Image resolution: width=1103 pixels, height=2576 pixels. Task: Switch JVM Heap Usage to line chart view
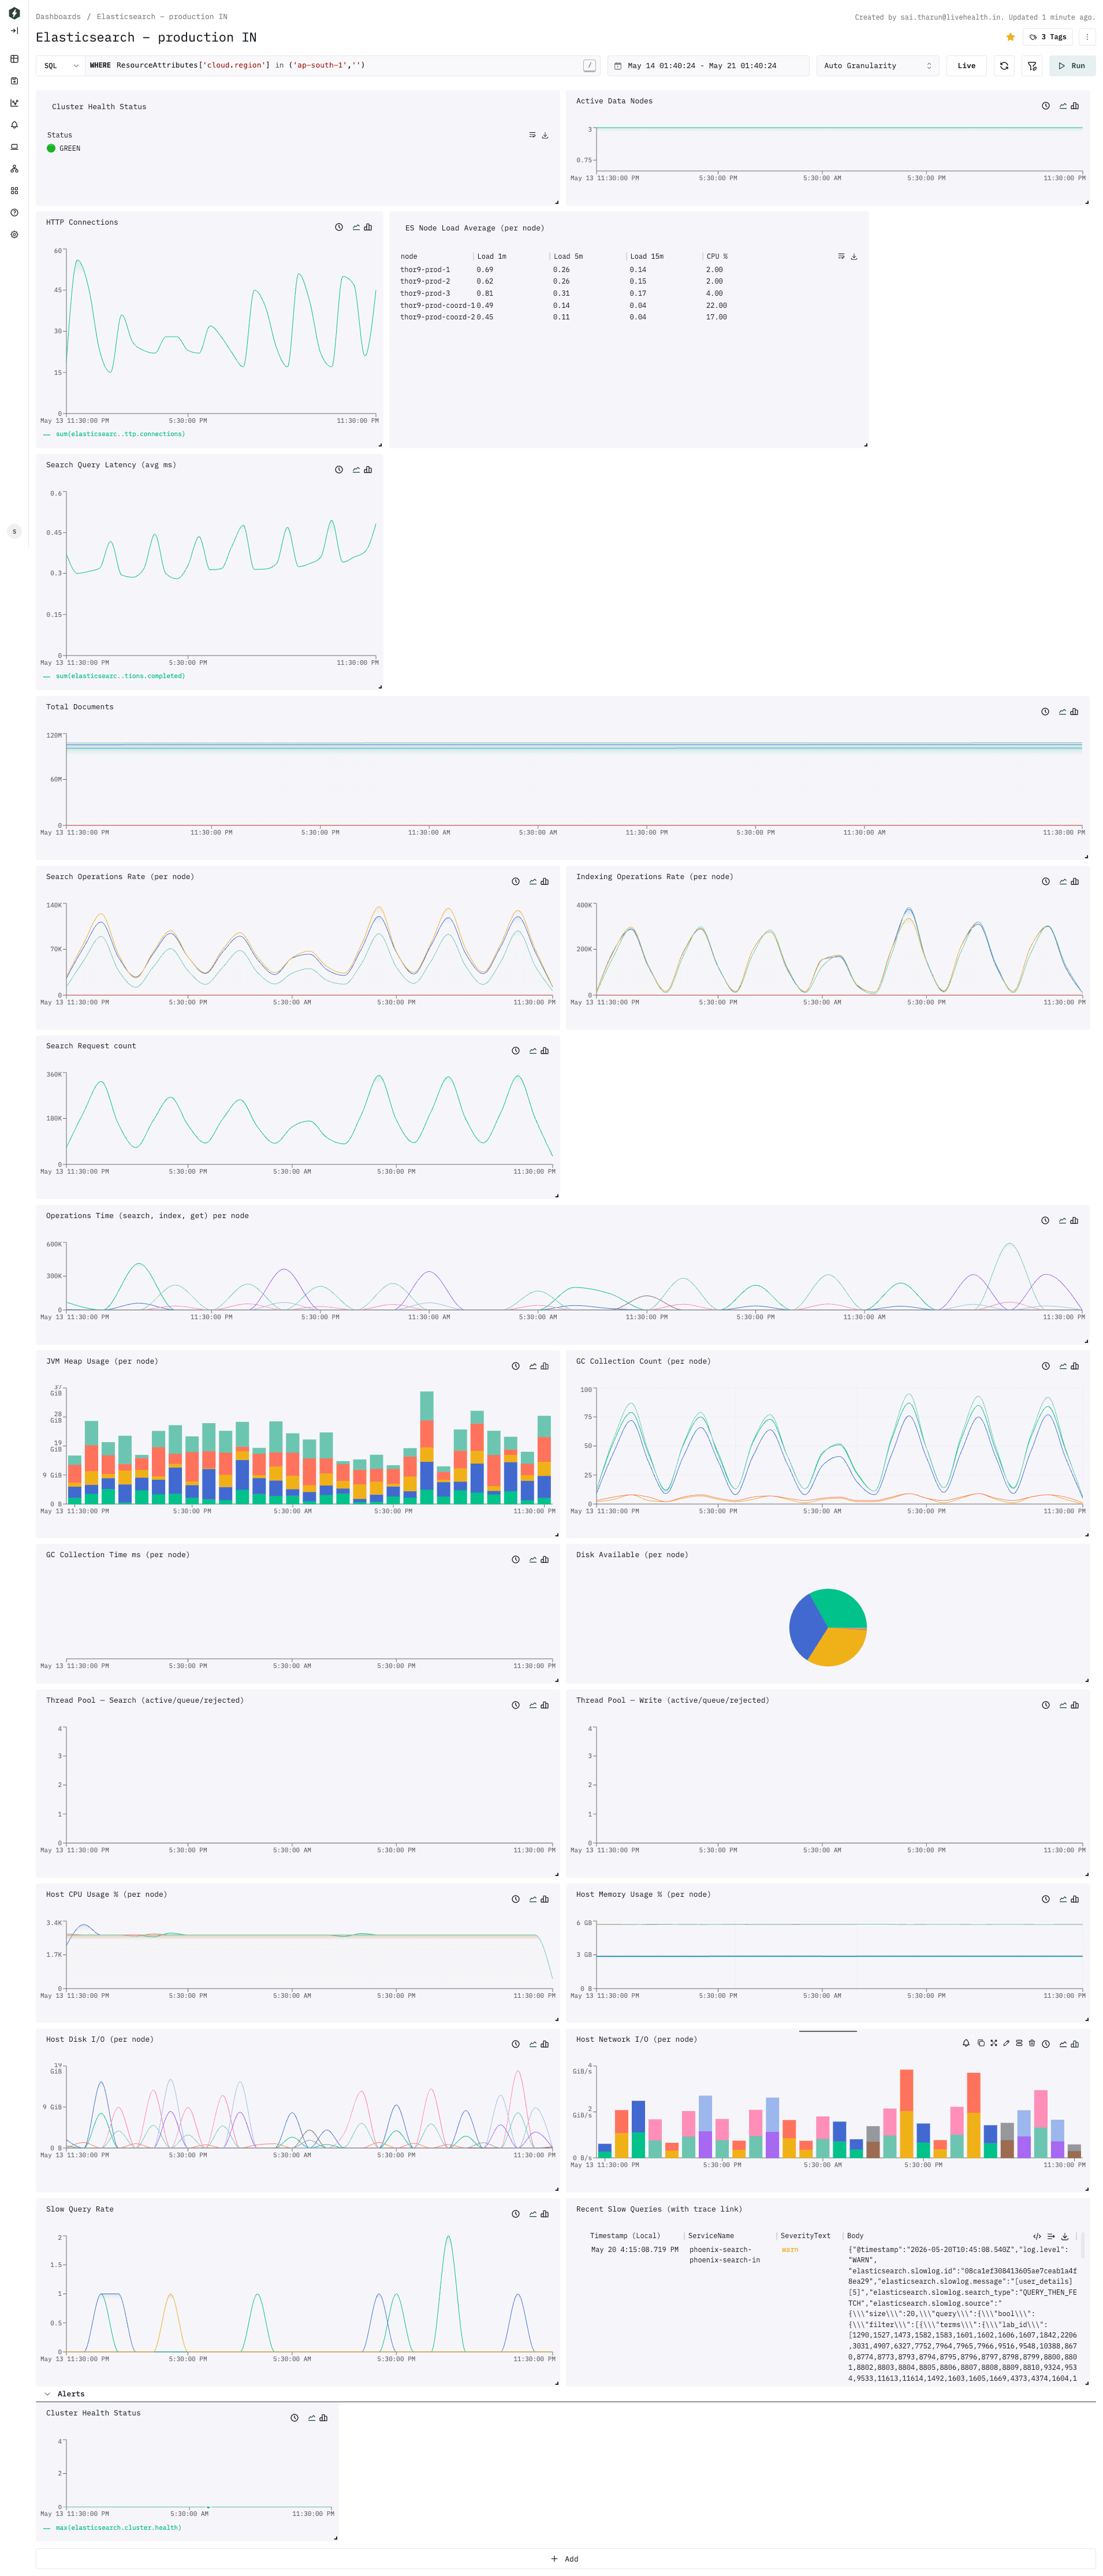click(532, 1366)
